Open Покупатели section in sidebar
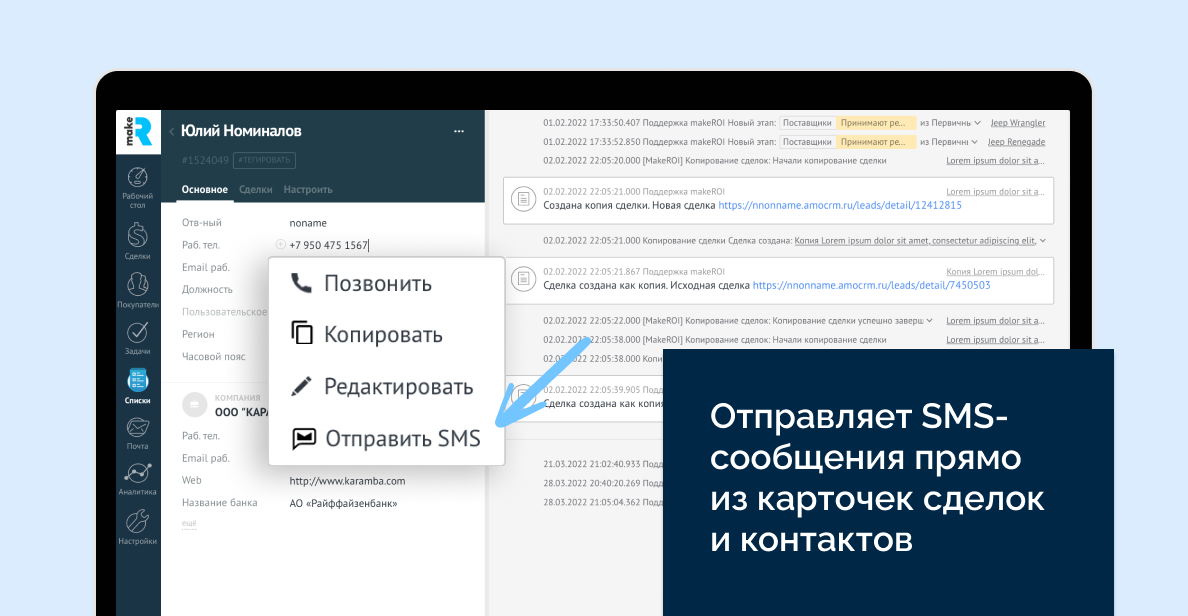Viewport: 1188px width, 616px height. [137, 290]
